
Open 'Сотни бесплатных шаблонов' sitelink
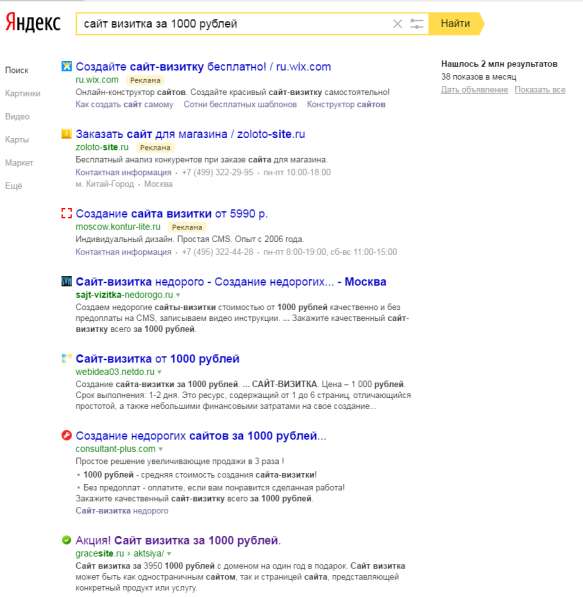point(240,104)
